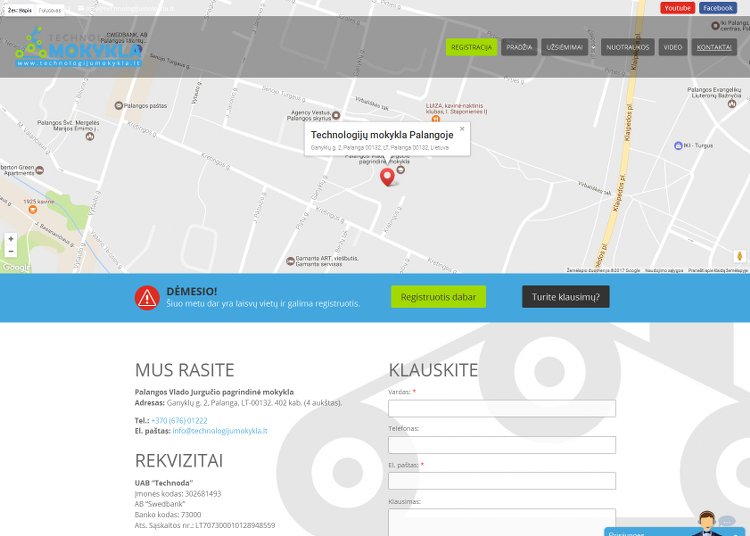This screenshot has width=750, height=536.
Task: Zoom in on the map
Action: click(11, 239)
